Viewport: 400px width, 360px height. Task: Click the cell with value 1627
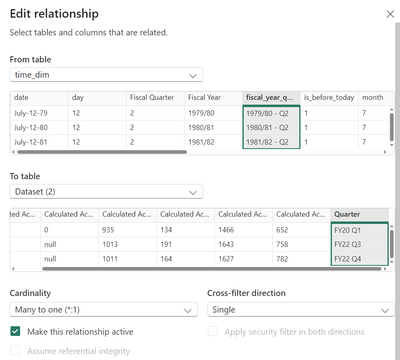(243, 259)
